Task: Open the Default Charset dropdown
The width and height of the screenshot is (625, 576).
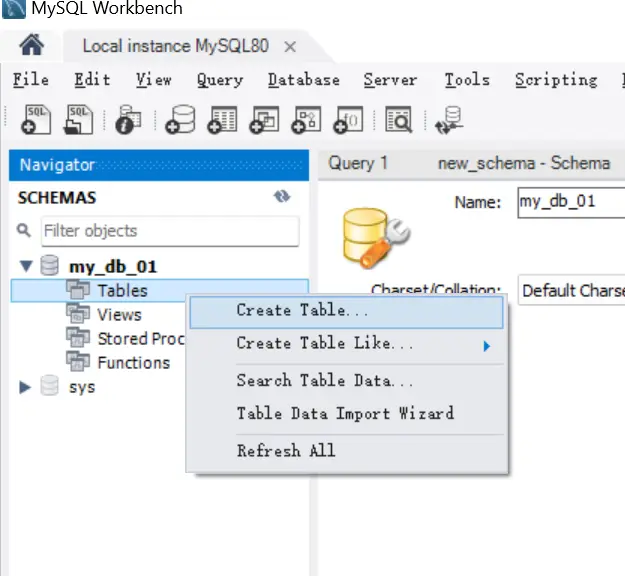Action: [x=571, y=291]
